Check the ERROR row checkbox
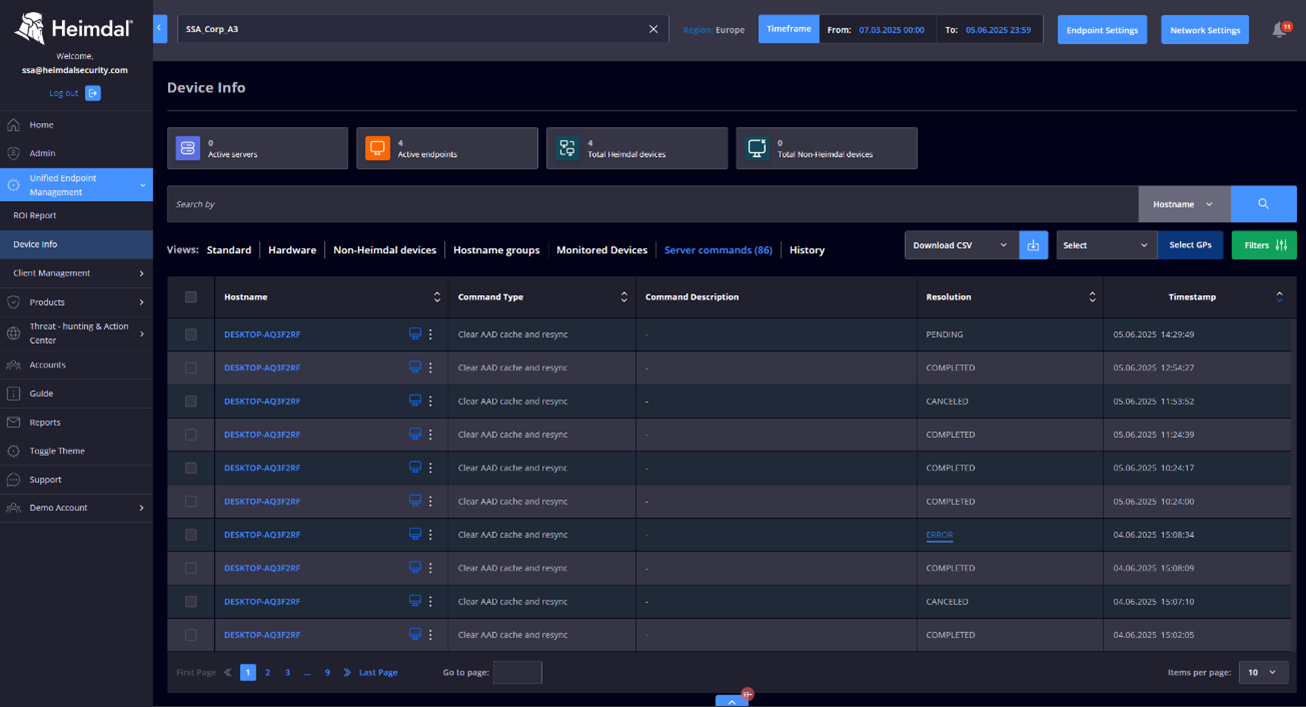This screenshot has height=707, width=1306. tap(191, 535)
